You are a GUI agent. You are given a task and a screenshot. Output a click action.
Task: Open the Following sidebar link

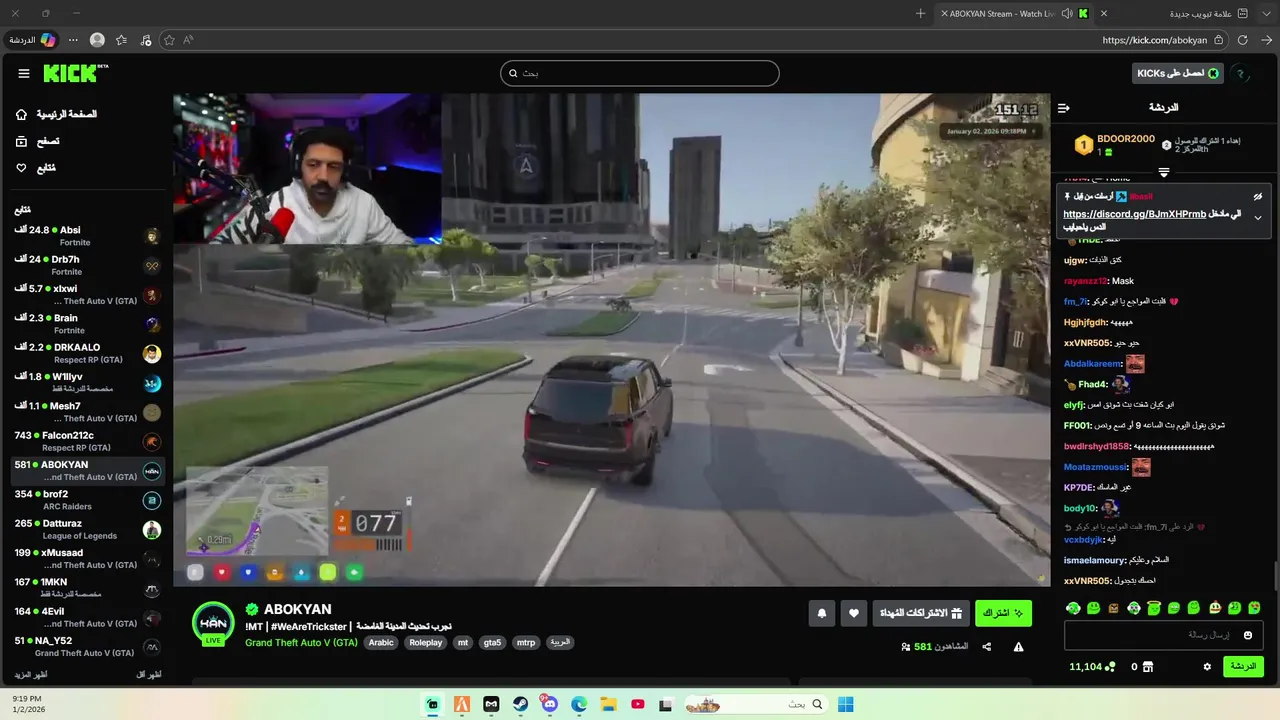pyautogui.click(x=35, y=168)
